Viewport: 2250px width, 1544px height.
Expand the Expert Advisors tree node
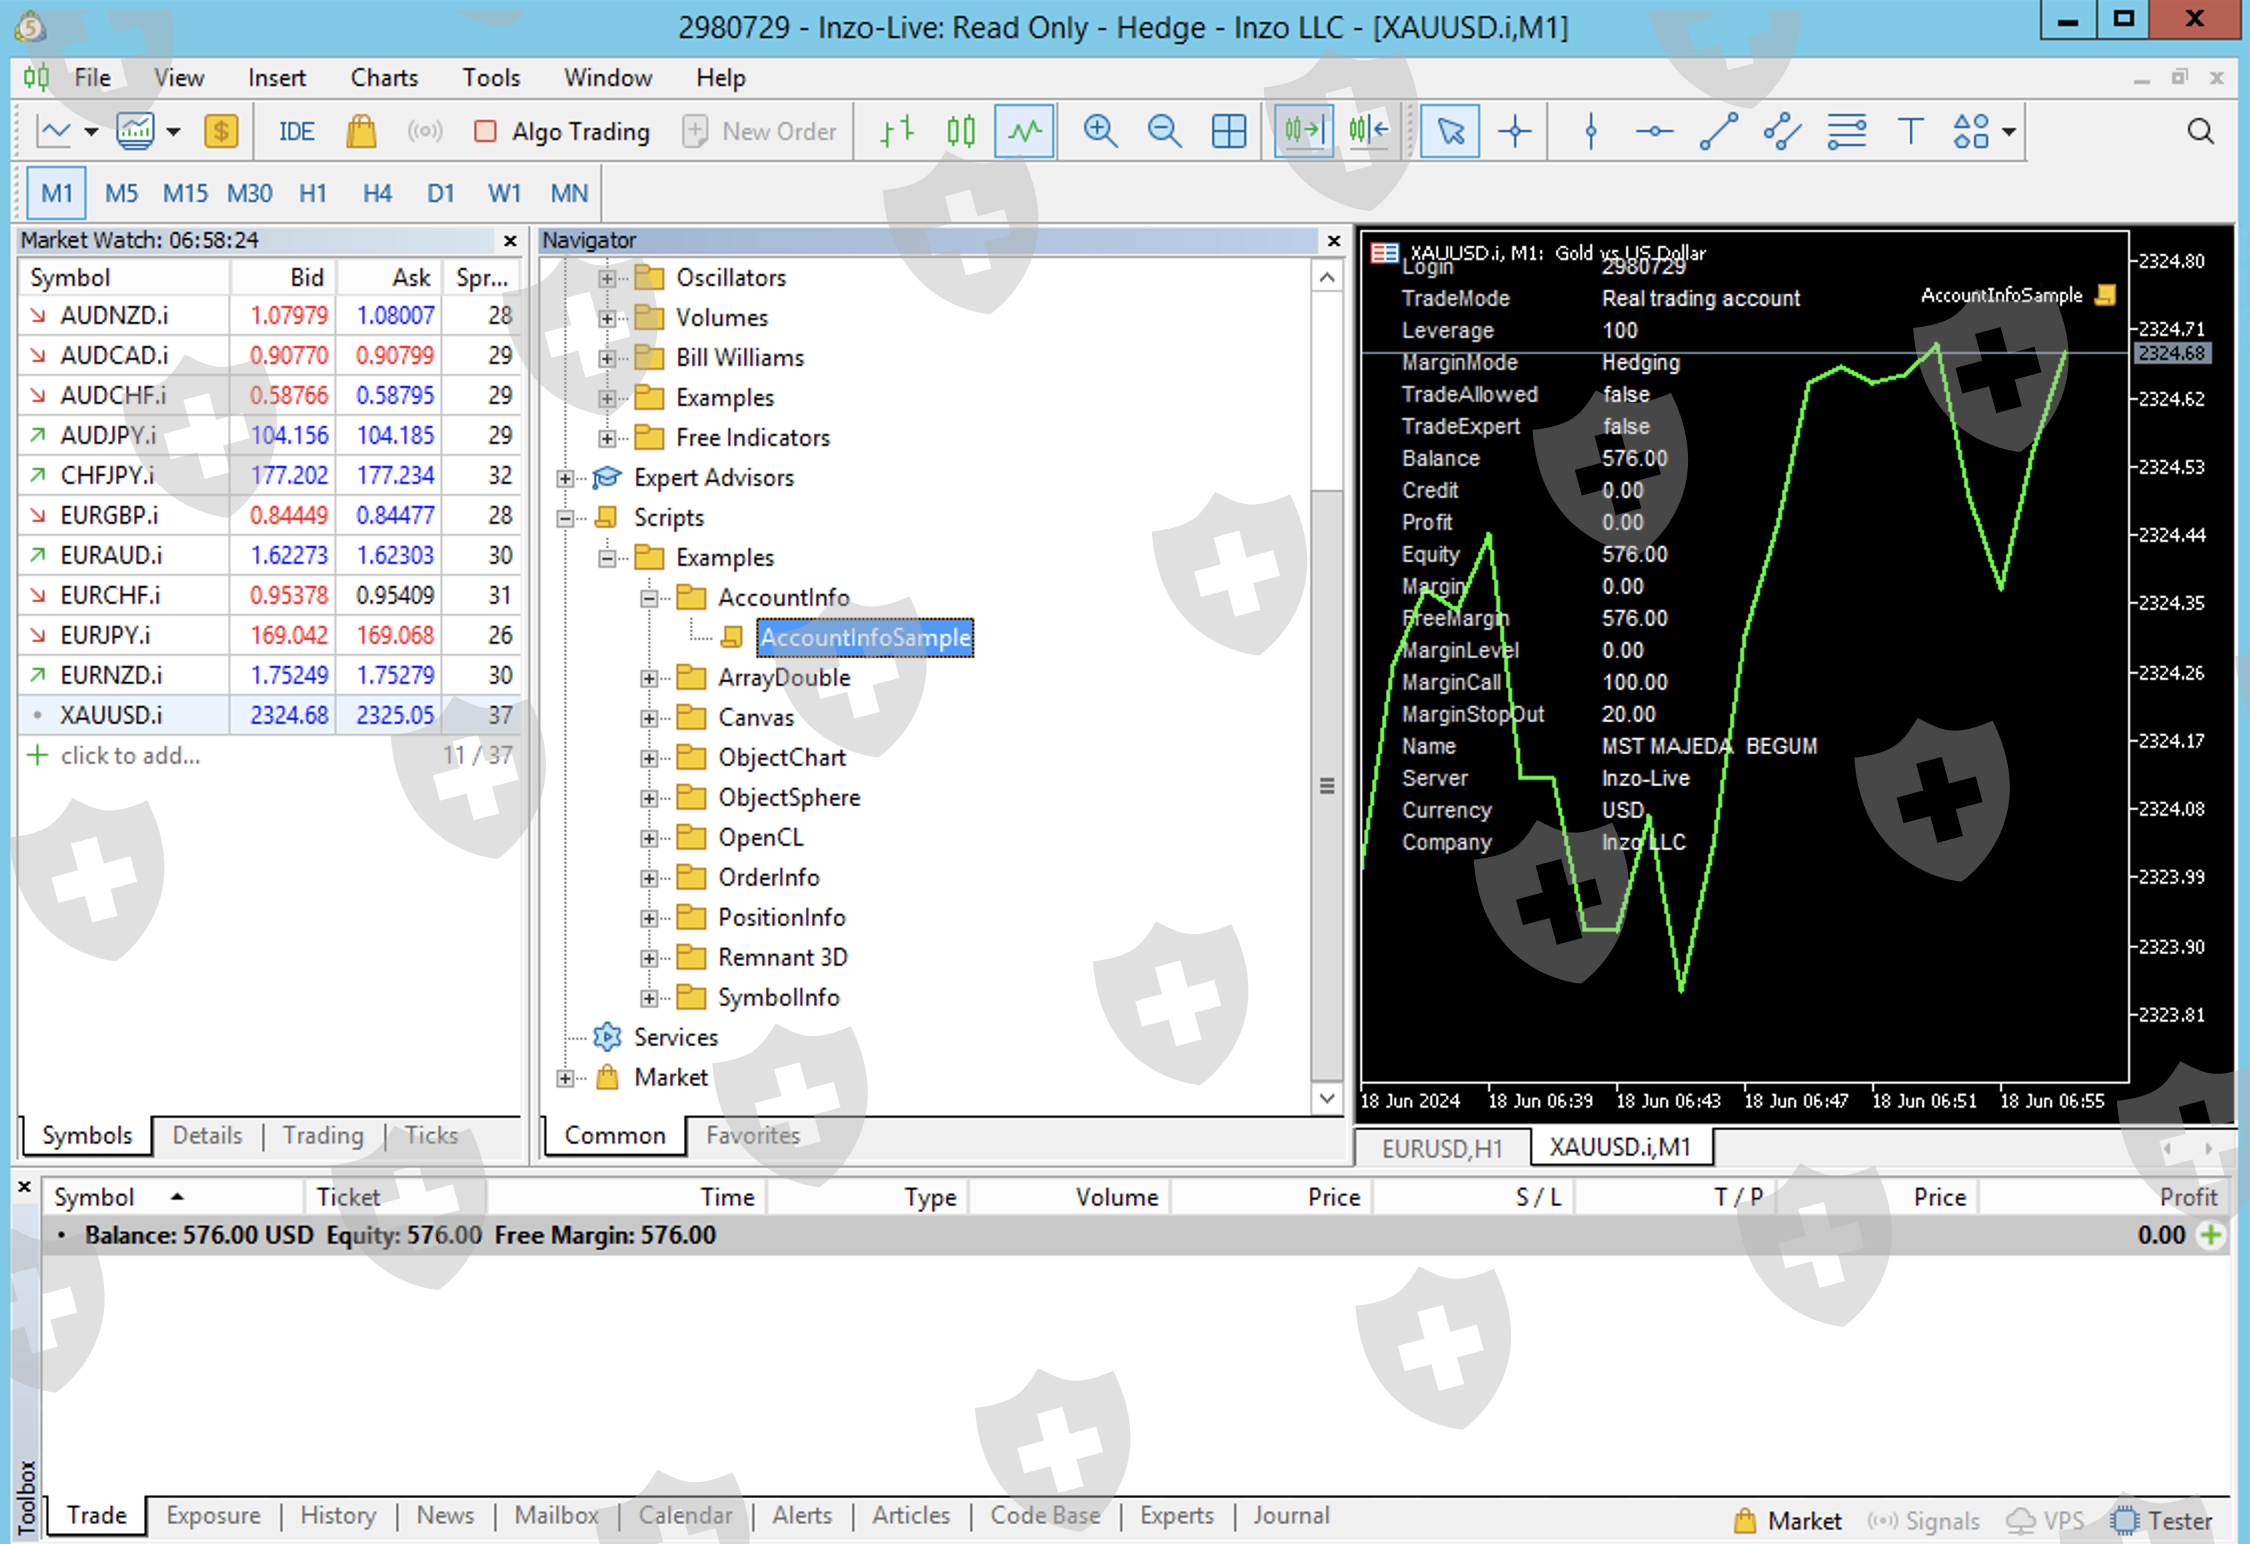565,478
